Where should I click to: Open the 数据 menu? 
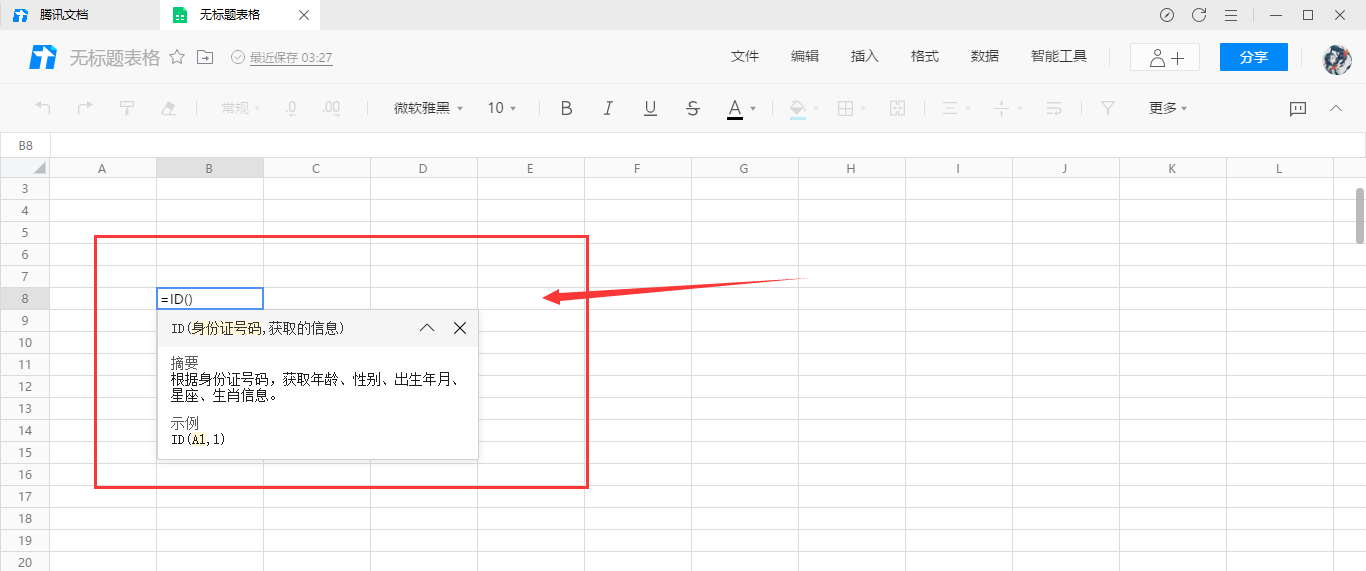(x=985, y=57)
